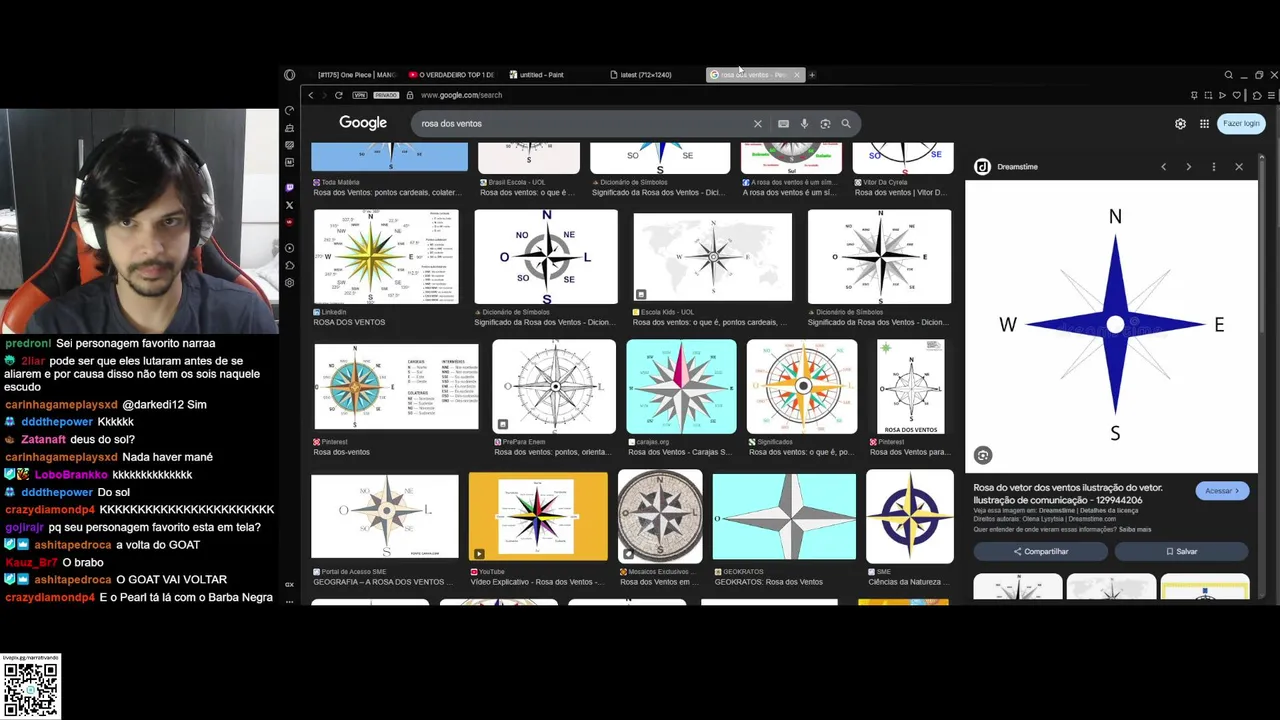Image resolution: width=1280 pixels, height=720 pixels.
Task: Open the Google apps grid
Action: (1204, 124)
